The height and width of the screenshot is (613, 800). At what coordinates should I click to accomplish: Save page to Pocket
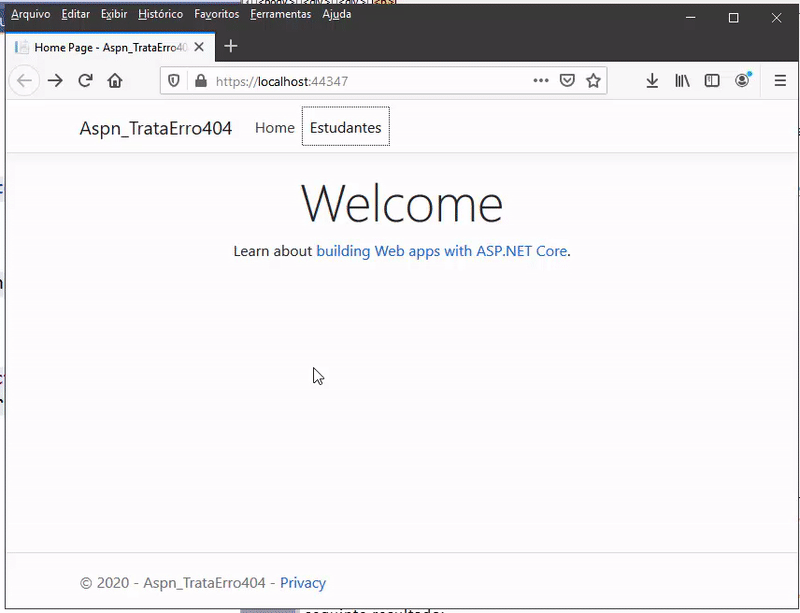[567, 81]
